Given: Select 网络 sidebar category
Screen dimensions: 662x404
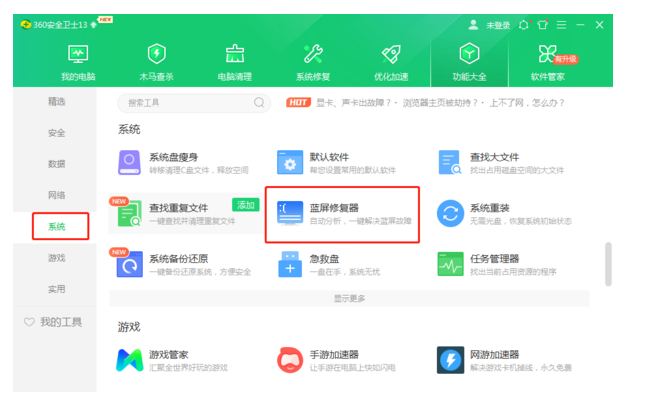Looking at the screenshot, I should tap(57, 195).
